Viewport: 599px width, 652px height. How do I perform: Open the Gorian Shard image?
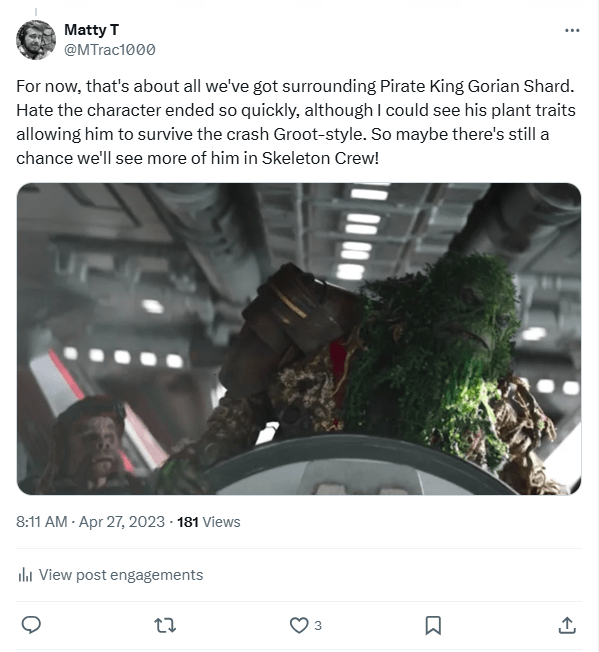pyautogui.click(x=299, y=339)
